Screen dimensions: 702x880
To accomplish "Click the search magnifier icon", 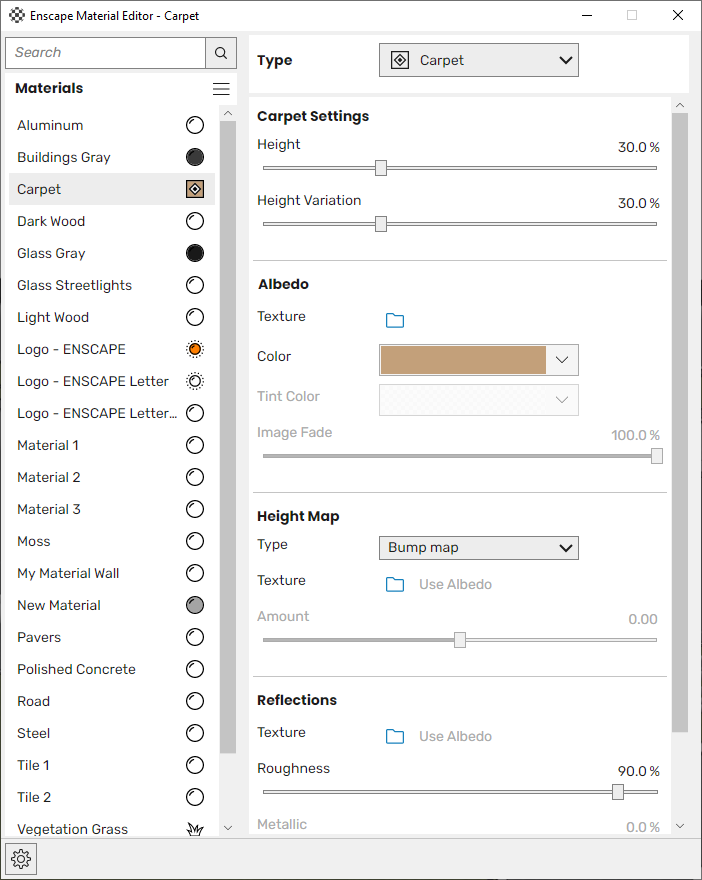I will point(221,53).
